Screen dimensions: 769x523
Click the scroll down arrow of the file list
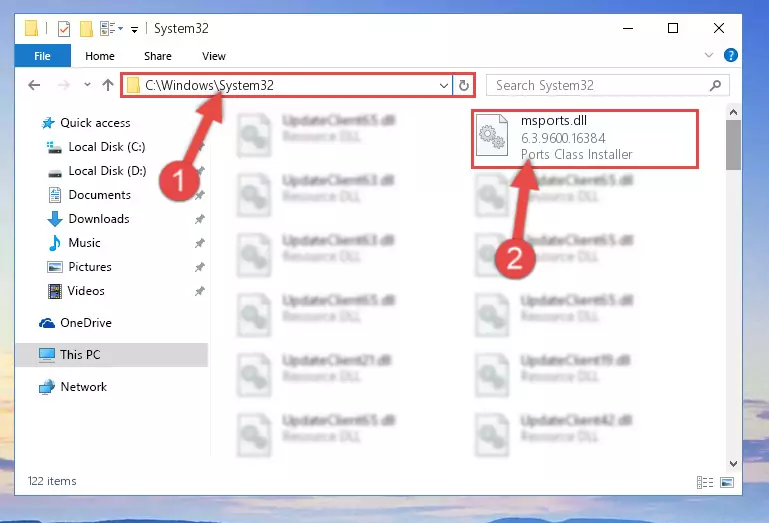[733, 464]
